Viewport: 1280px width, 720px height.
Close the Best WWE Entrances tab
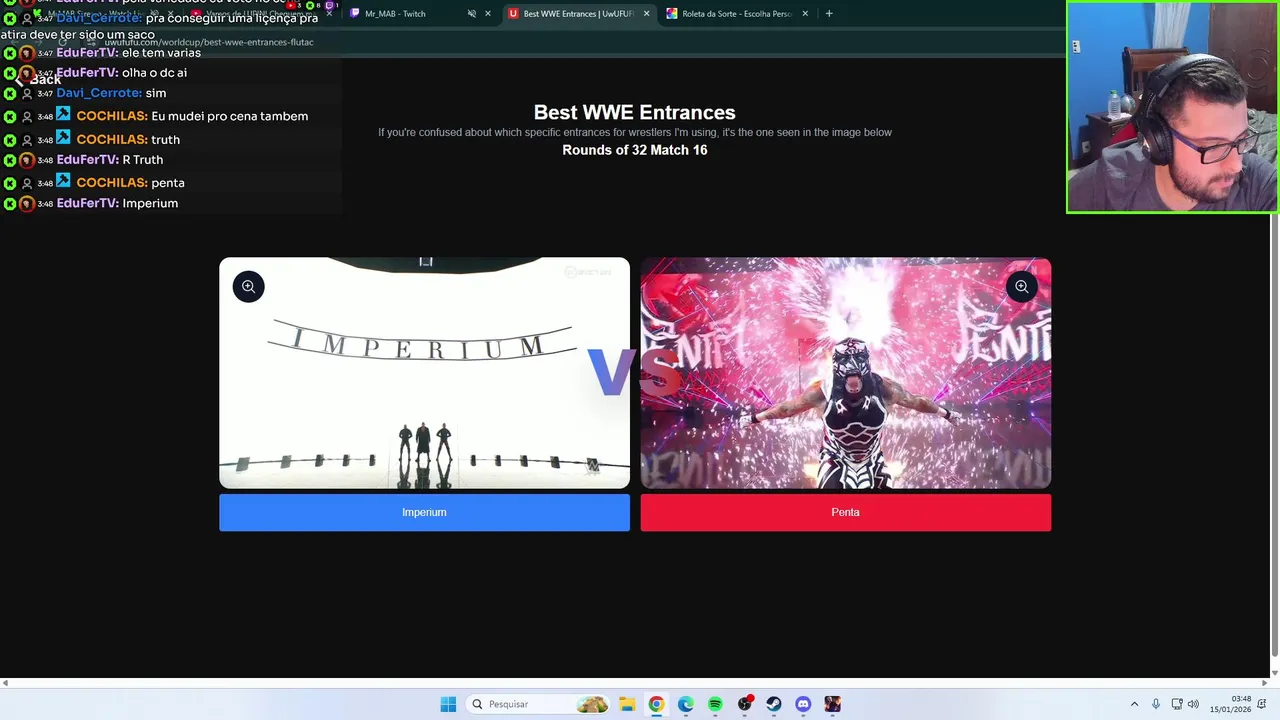coord(646,14)
